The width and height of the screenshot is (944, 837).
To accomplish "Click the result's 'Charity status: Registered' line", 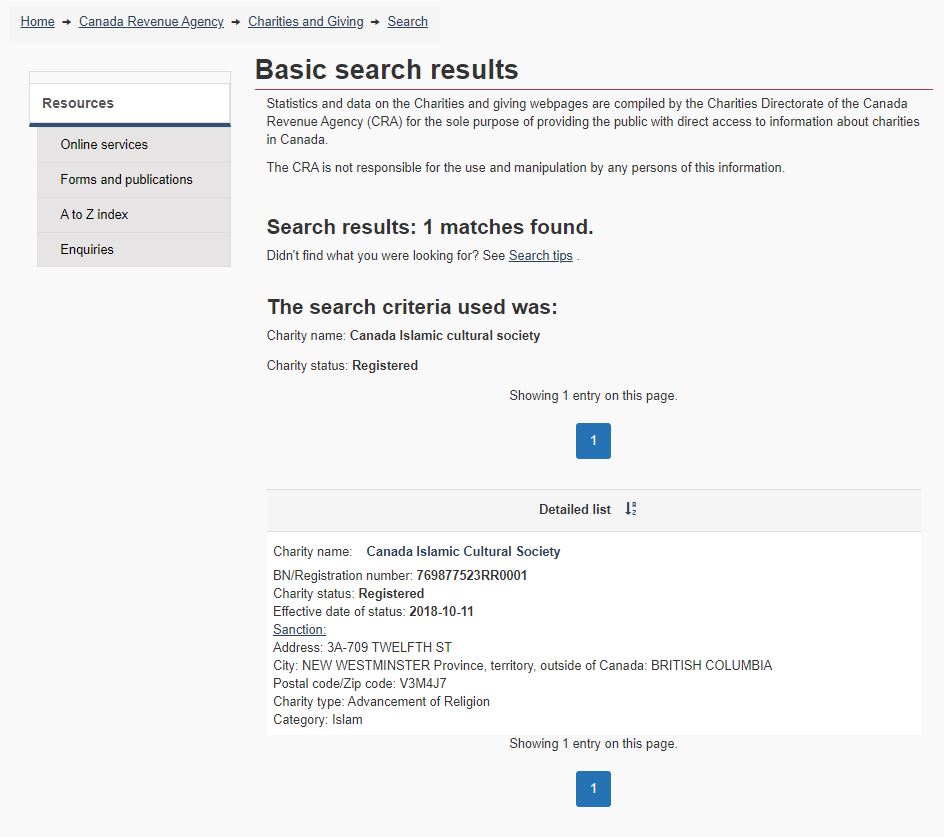I will click(349, 593).
